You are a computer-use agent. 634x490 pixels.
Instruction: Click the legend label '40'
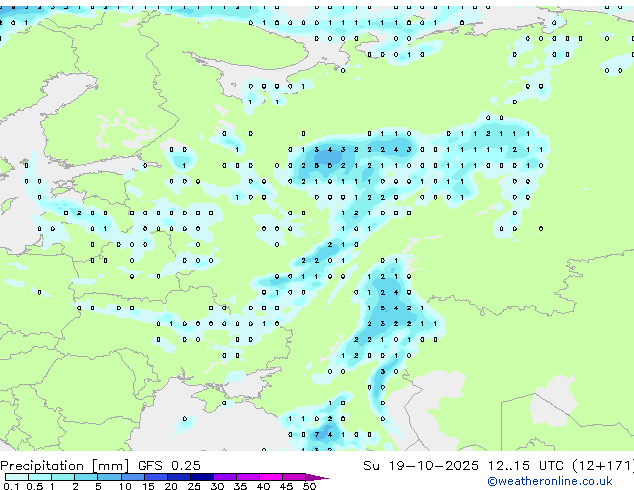(263, 486)
